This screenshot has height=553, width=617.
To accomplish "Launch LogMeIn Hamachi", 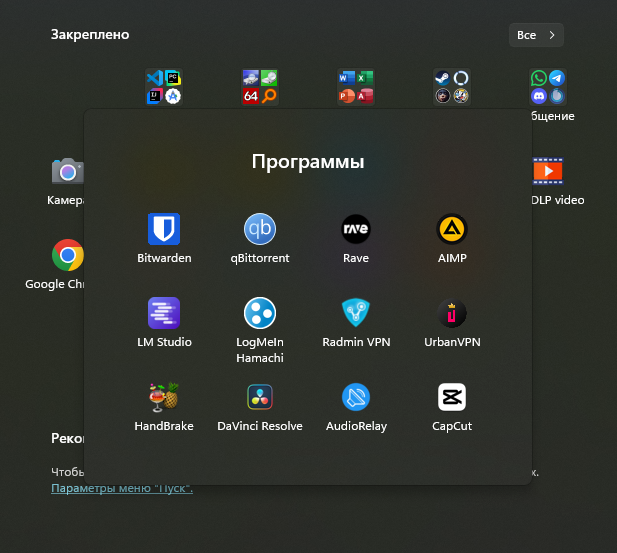I will click(x=260, y=330).
